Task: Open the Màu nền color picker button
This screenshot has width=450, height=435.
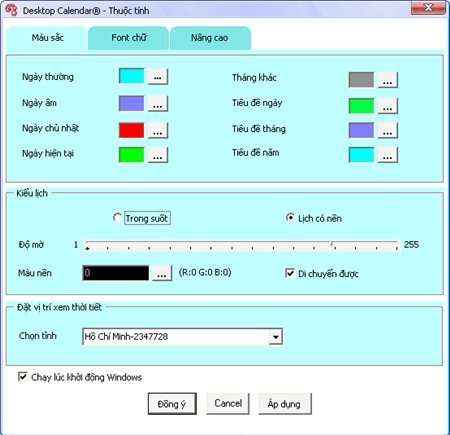Action: point(162,273)
